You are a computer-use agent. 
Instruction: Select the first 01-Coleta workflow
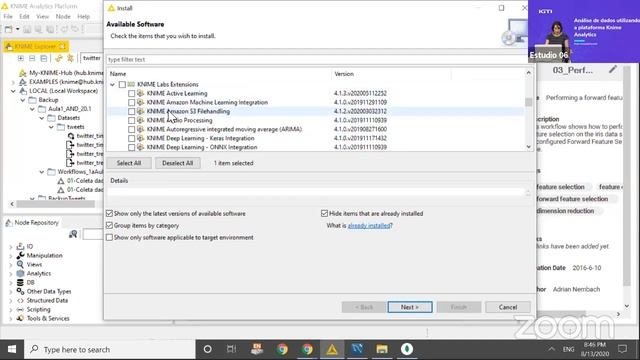(x=80, y=181)
